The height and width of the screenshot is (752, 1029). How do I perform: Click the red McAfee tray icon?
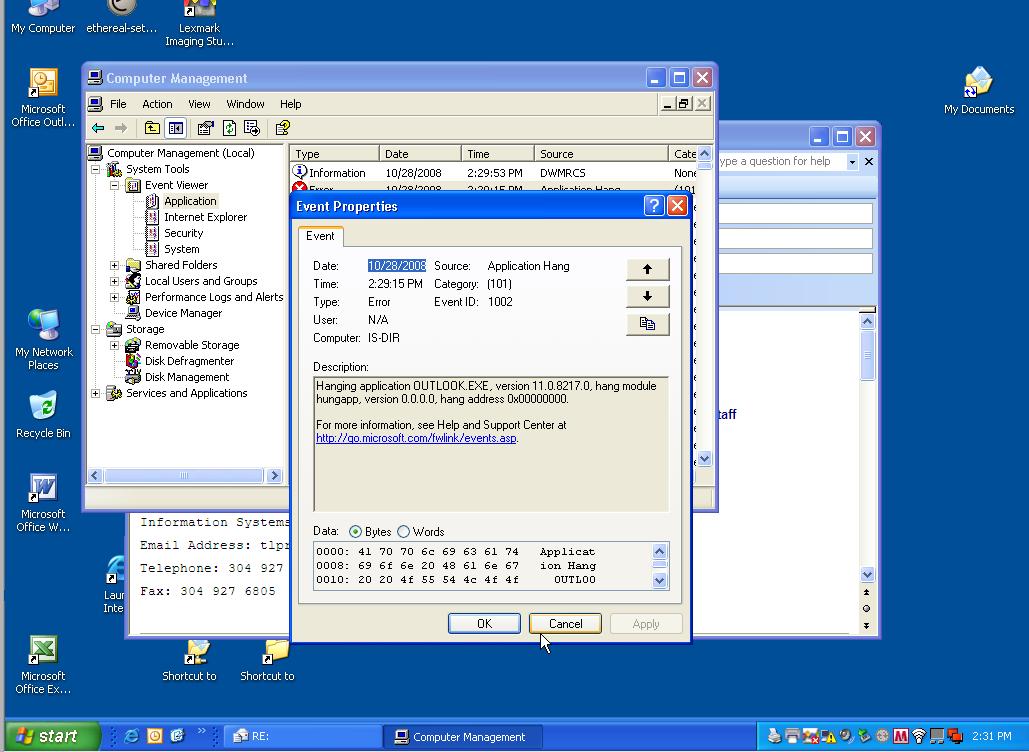[x=900, y=736]
